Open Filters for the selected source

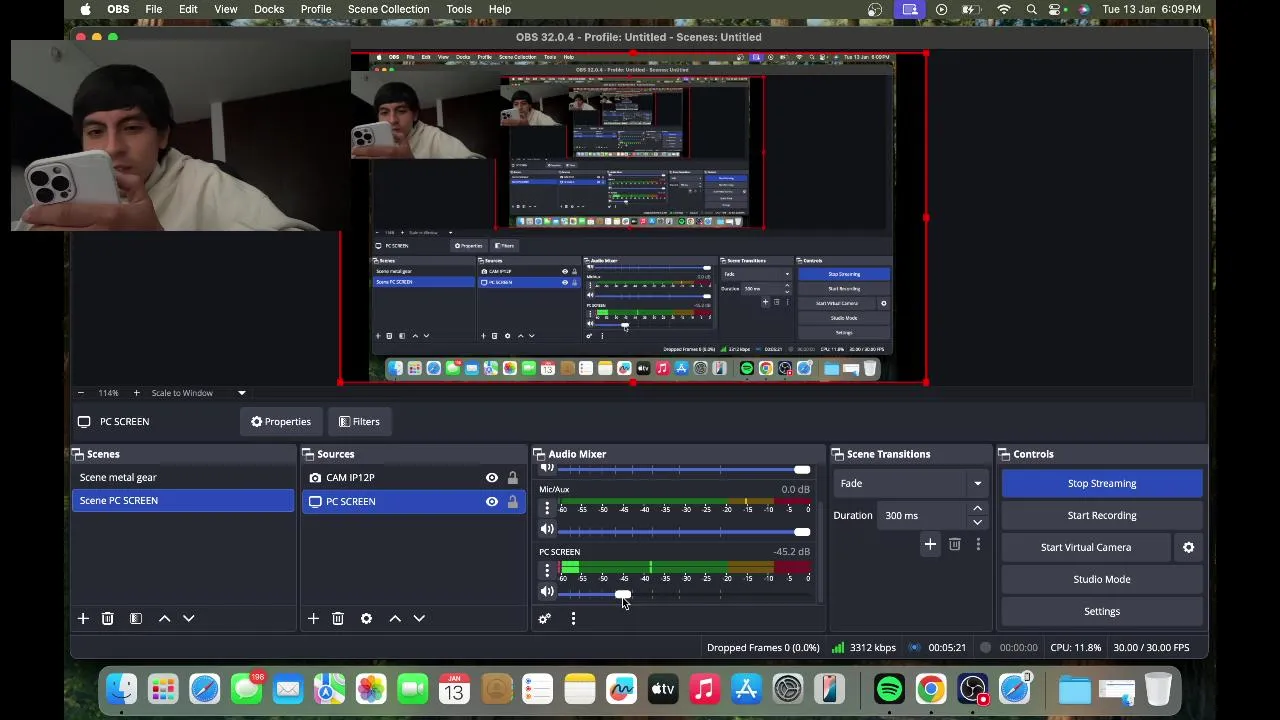pyautogui.click(x=360, y=422)
